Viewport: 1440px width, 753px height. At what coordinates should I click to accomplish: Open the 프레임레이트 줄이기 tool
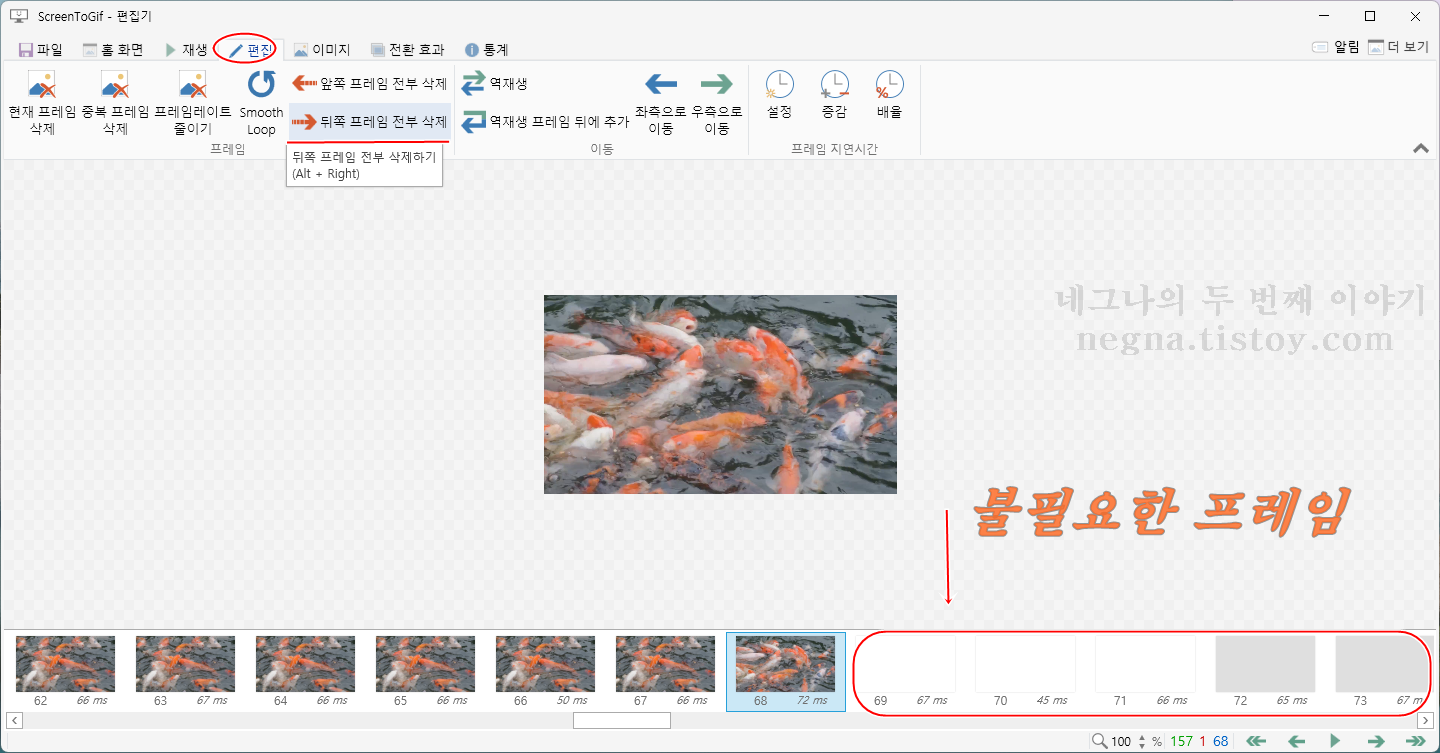pos(190,103)
